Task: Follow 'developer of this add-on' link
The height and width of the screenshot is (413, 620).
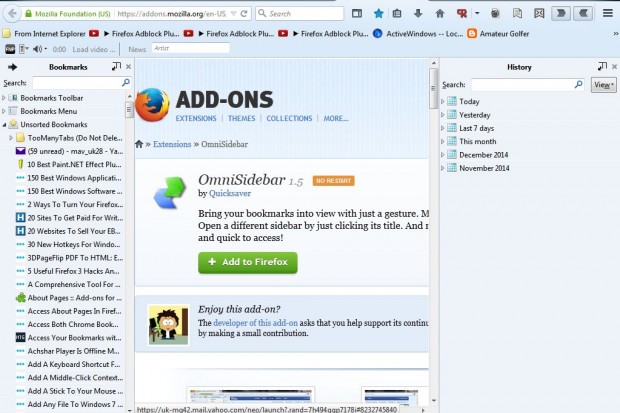Action: click(x=255, y=323)
